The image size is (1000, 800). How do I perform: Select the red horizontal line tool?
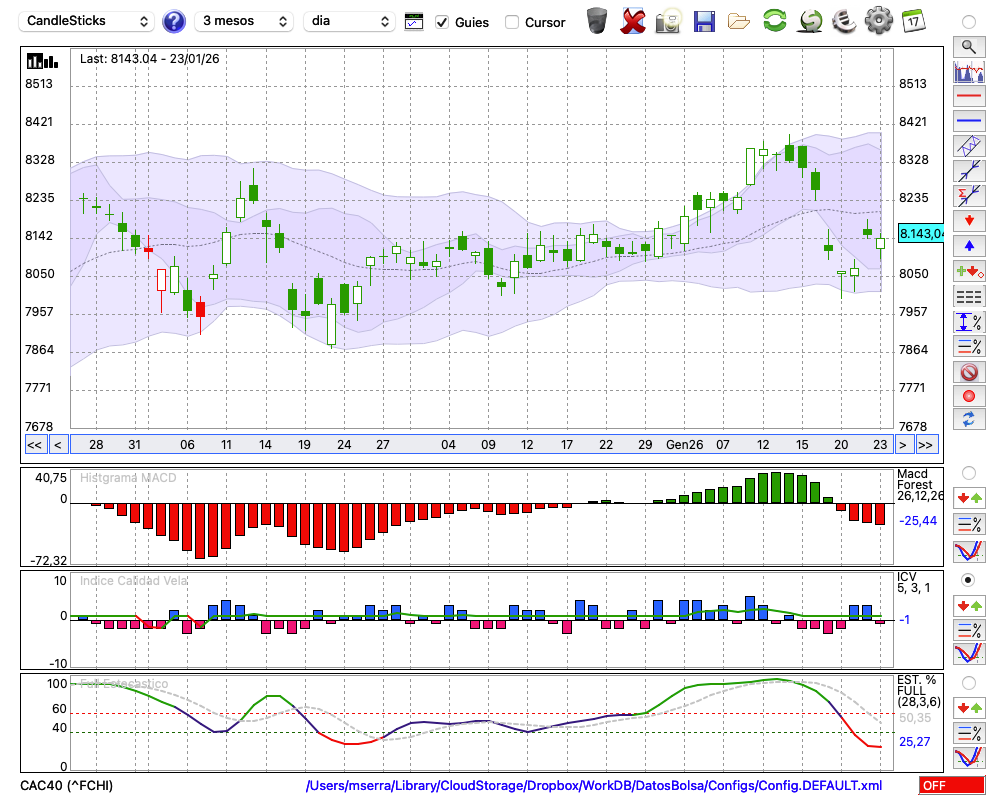pyautogui.click(x=969, y=96)
